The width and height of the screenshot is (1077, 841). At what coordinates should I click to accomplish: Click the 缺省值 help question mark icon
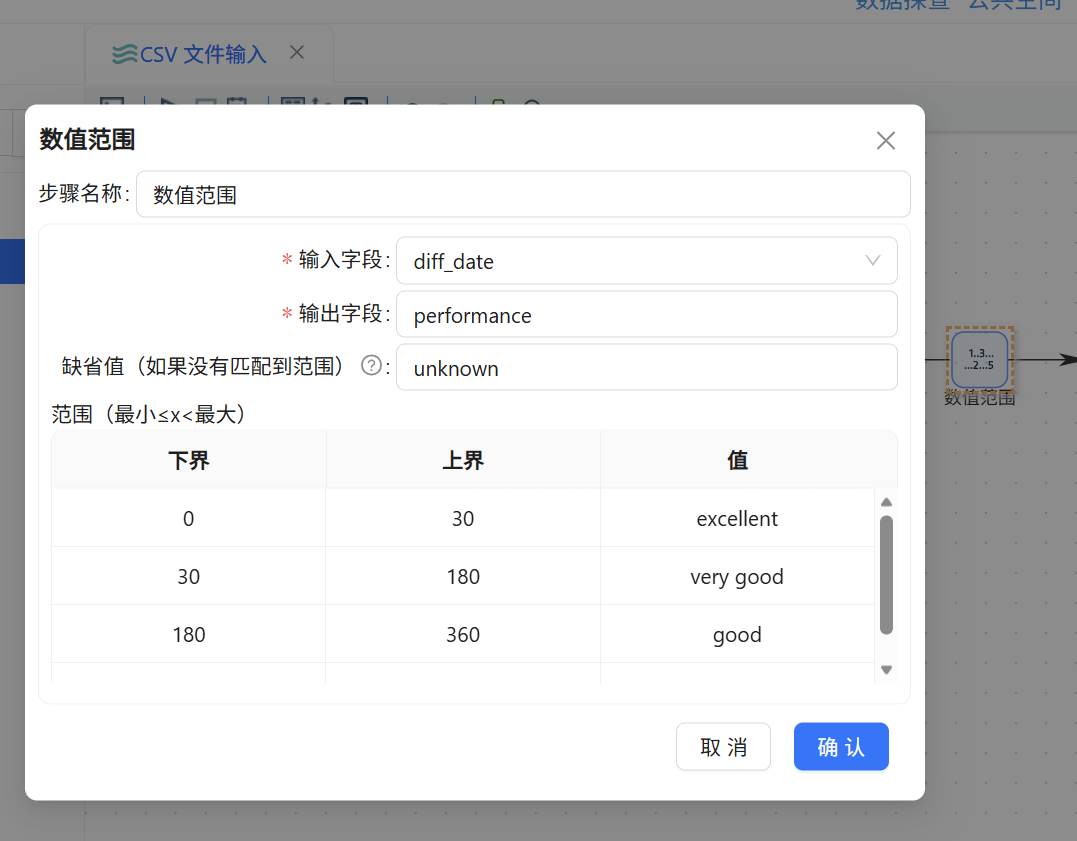tap(371, 366)
